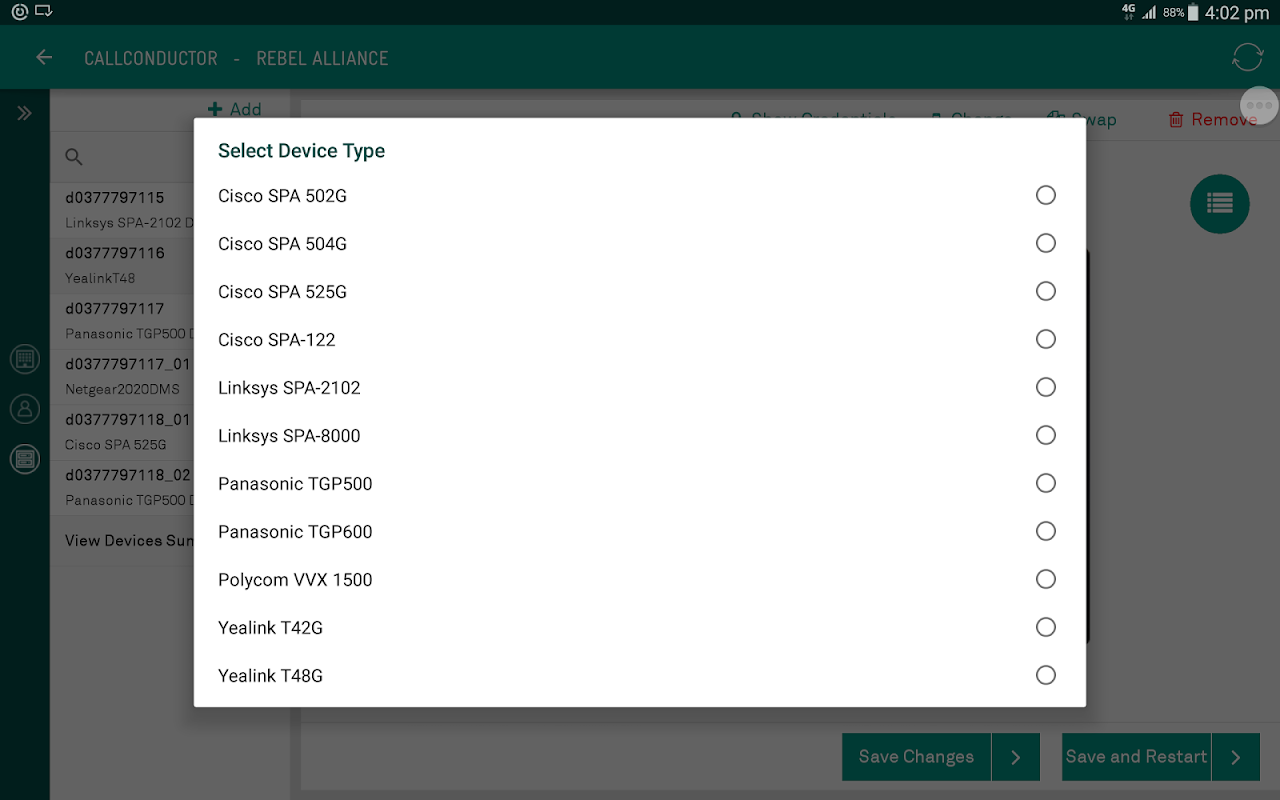Click the Swap button
This screenshot has height=800, width=1280.
click(1082, 120)
